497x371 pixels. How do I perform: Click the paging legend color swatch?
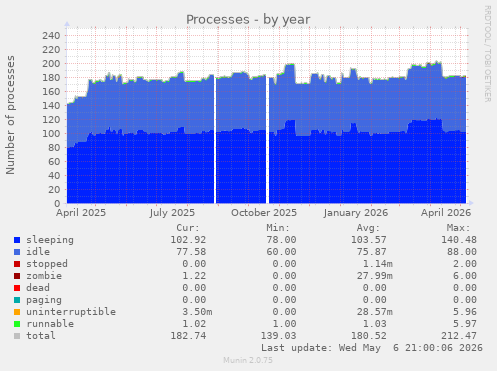point(17,300)
